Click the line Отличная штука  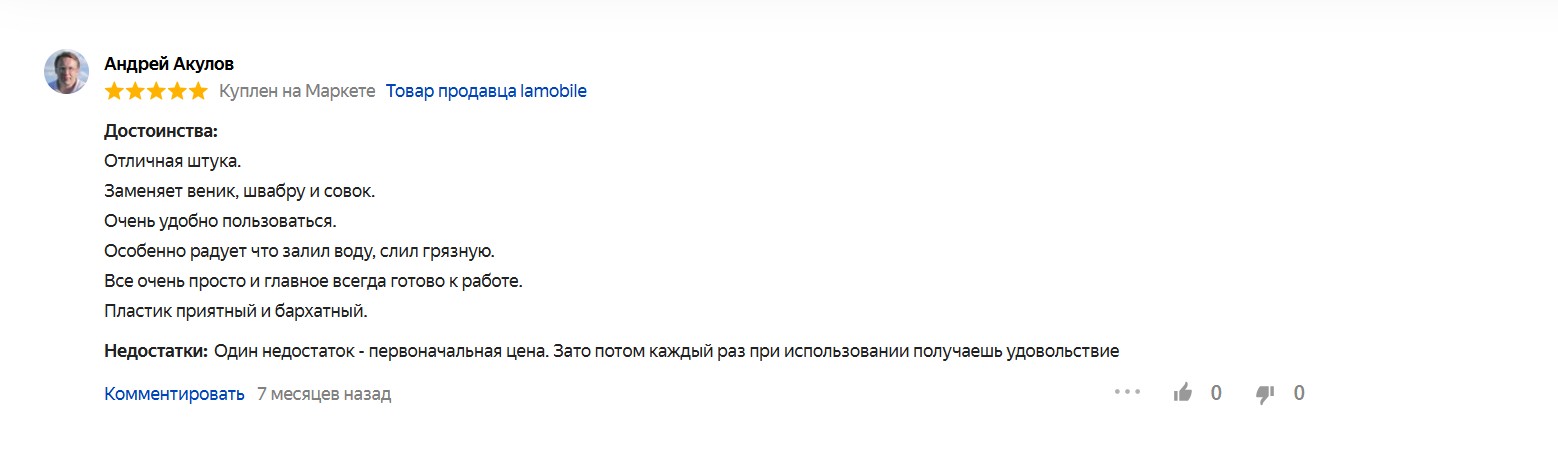click(x=173, y=160)
